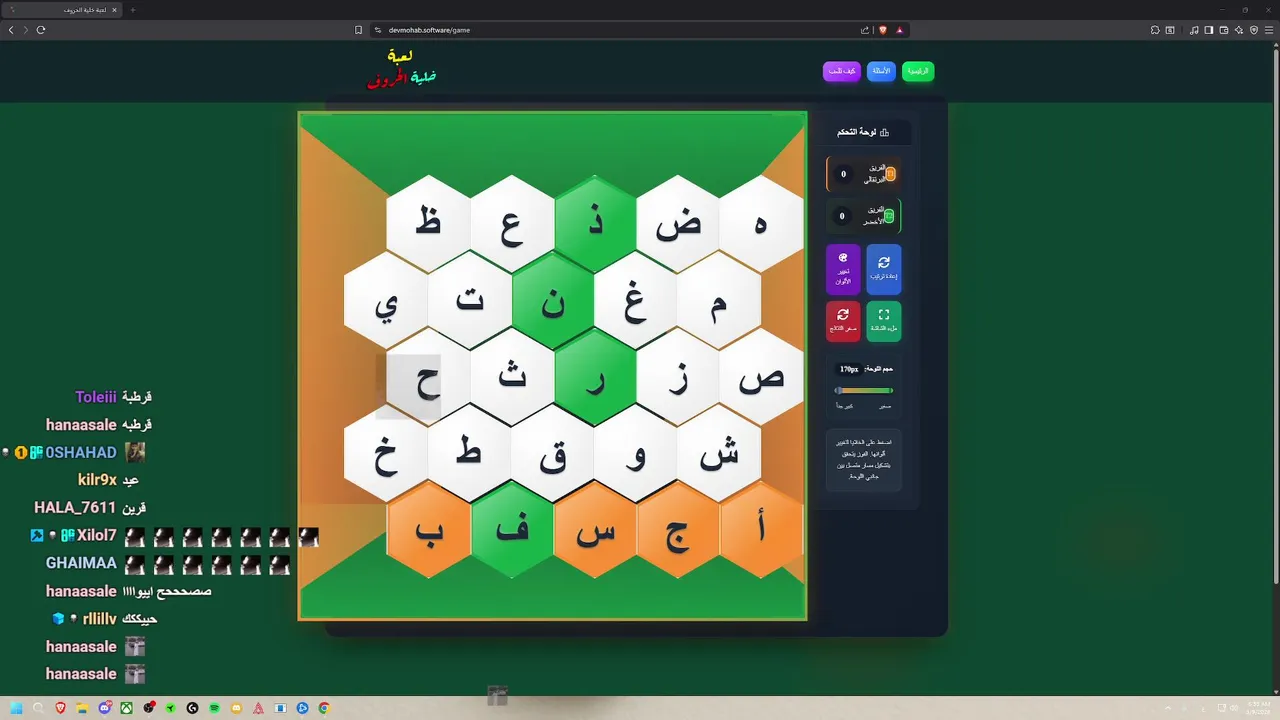Screen dimensions: 1280x720
Task: Click the green الرئيسية home nav button
Action: (x=918, y=71)
